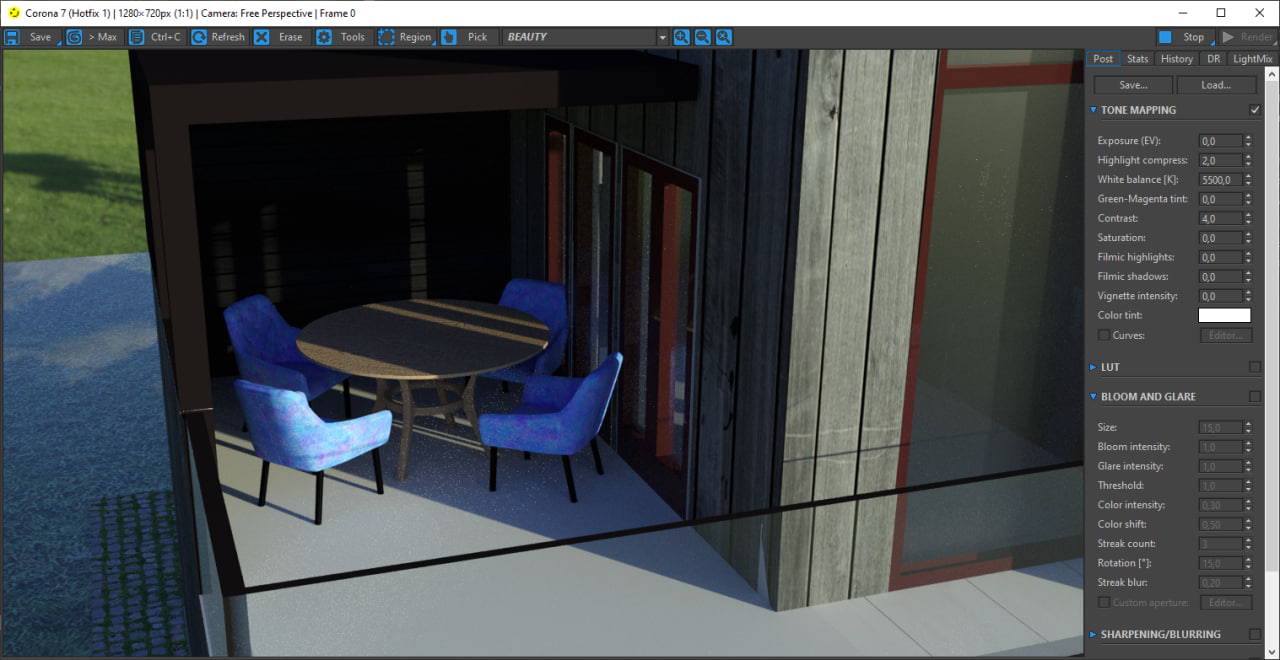Stop the current render
This screenshot has width=1280, height=660.
point(1184,37)
